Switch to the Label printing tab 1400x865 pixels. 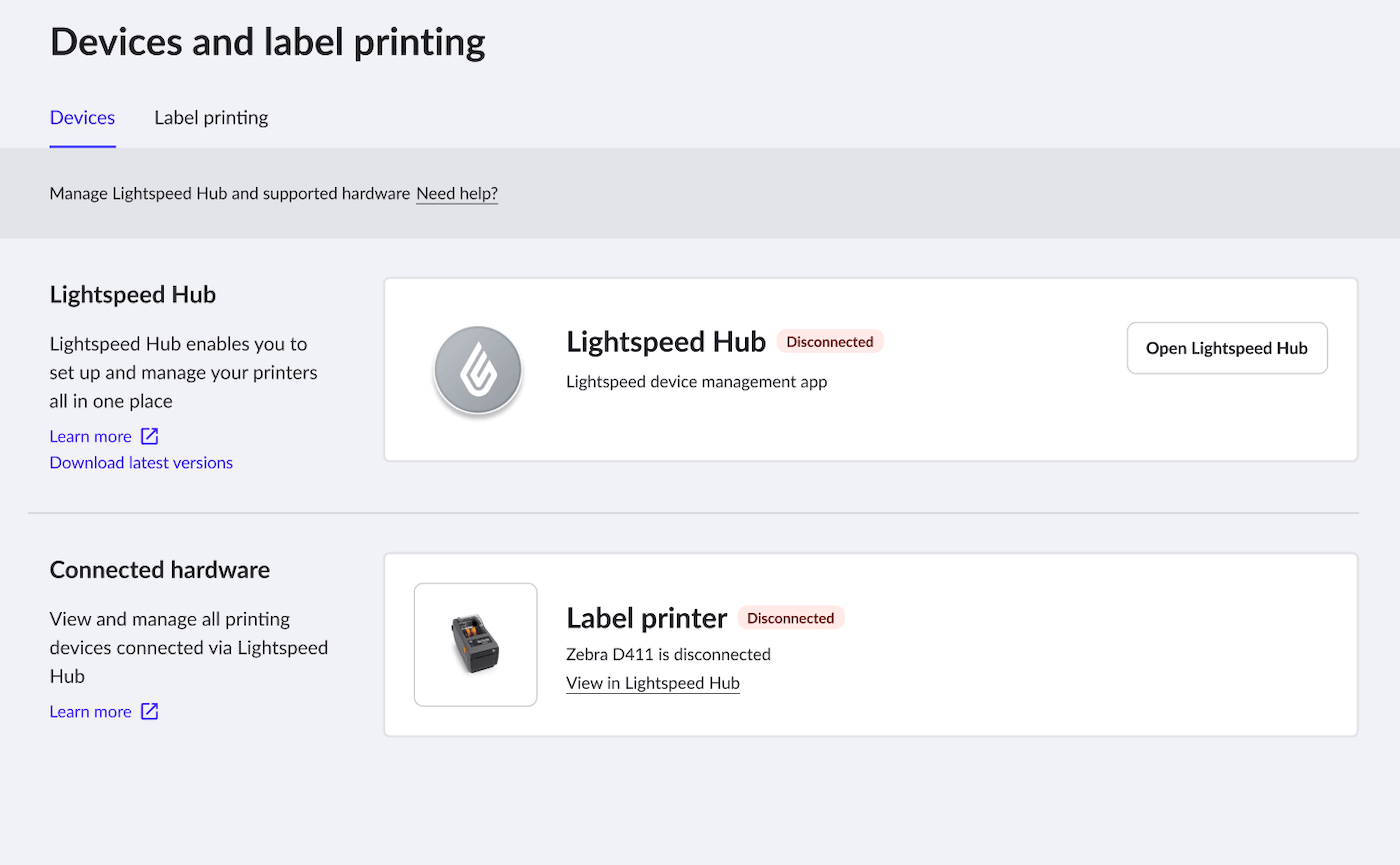211,118
